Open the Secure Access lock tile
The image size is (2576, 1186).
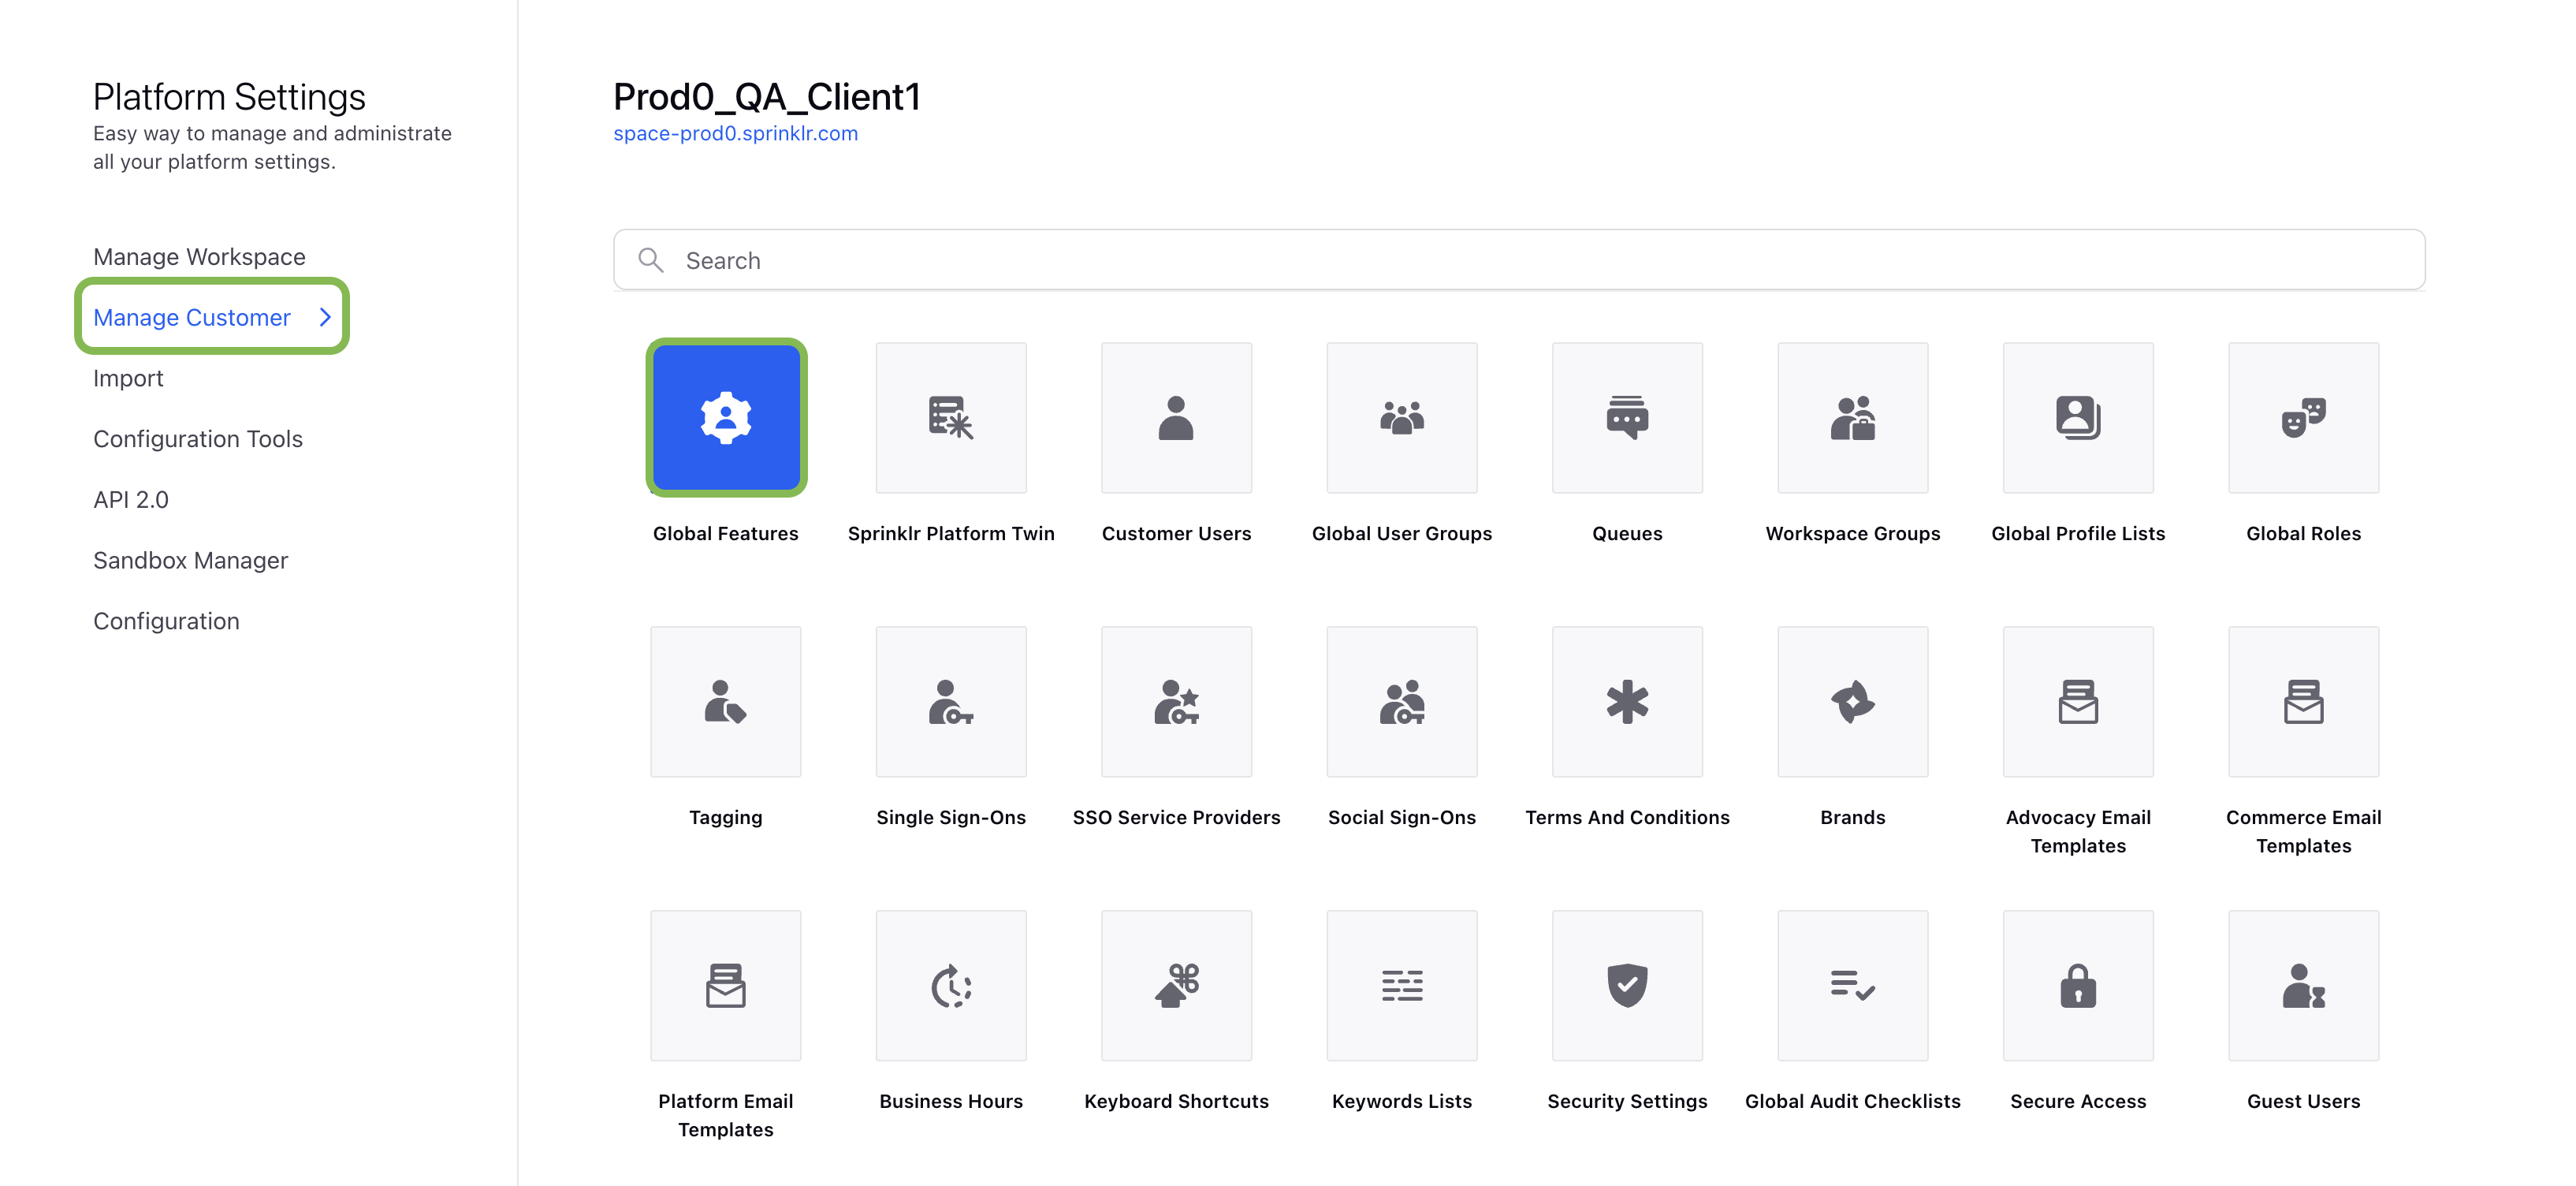[x=2078, y=985]
